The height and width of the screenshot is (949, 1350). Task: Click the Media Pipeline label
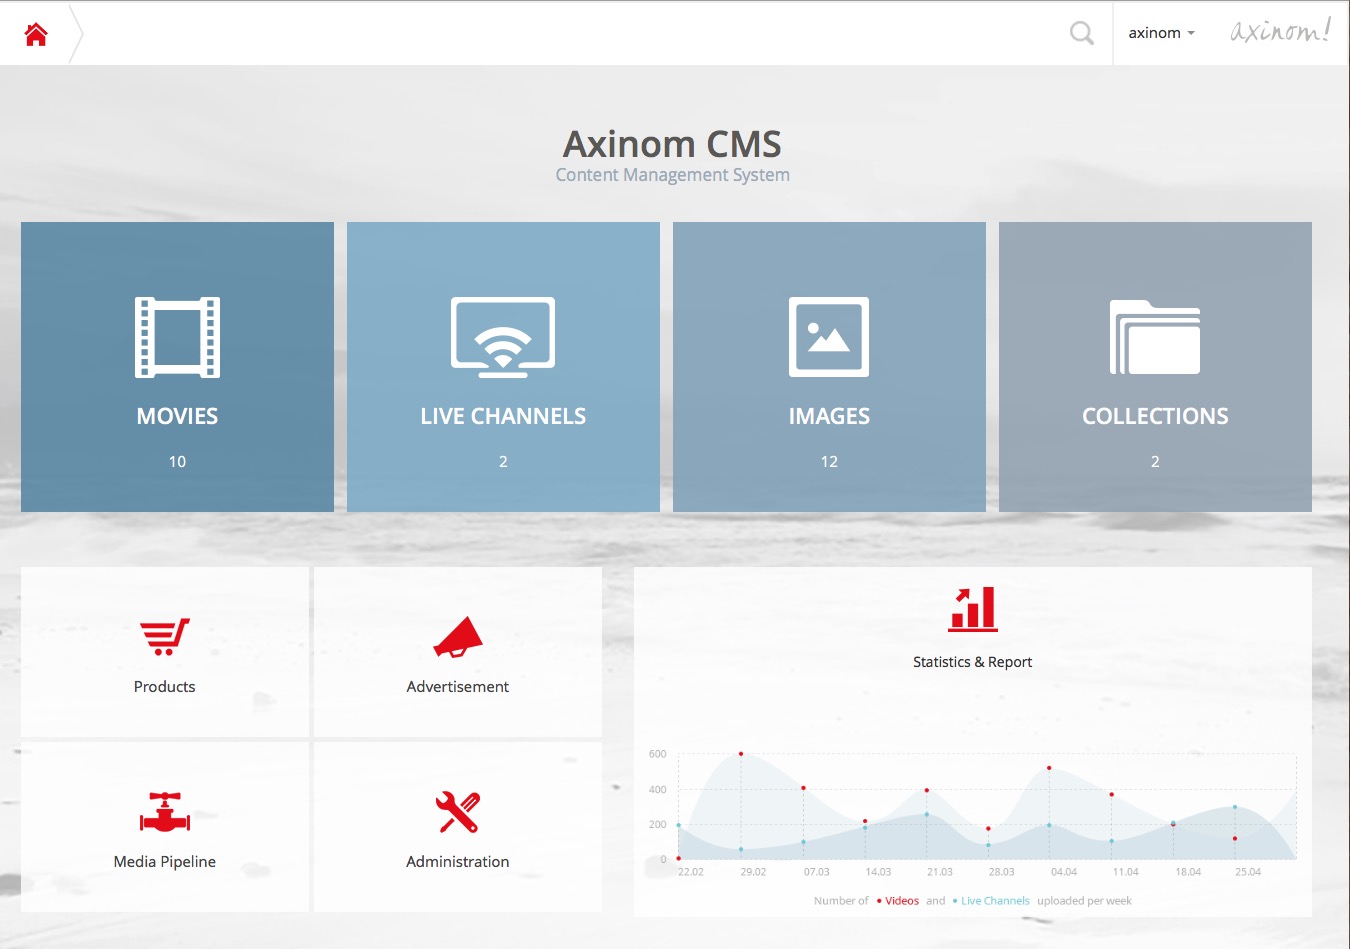coord(165,862)
